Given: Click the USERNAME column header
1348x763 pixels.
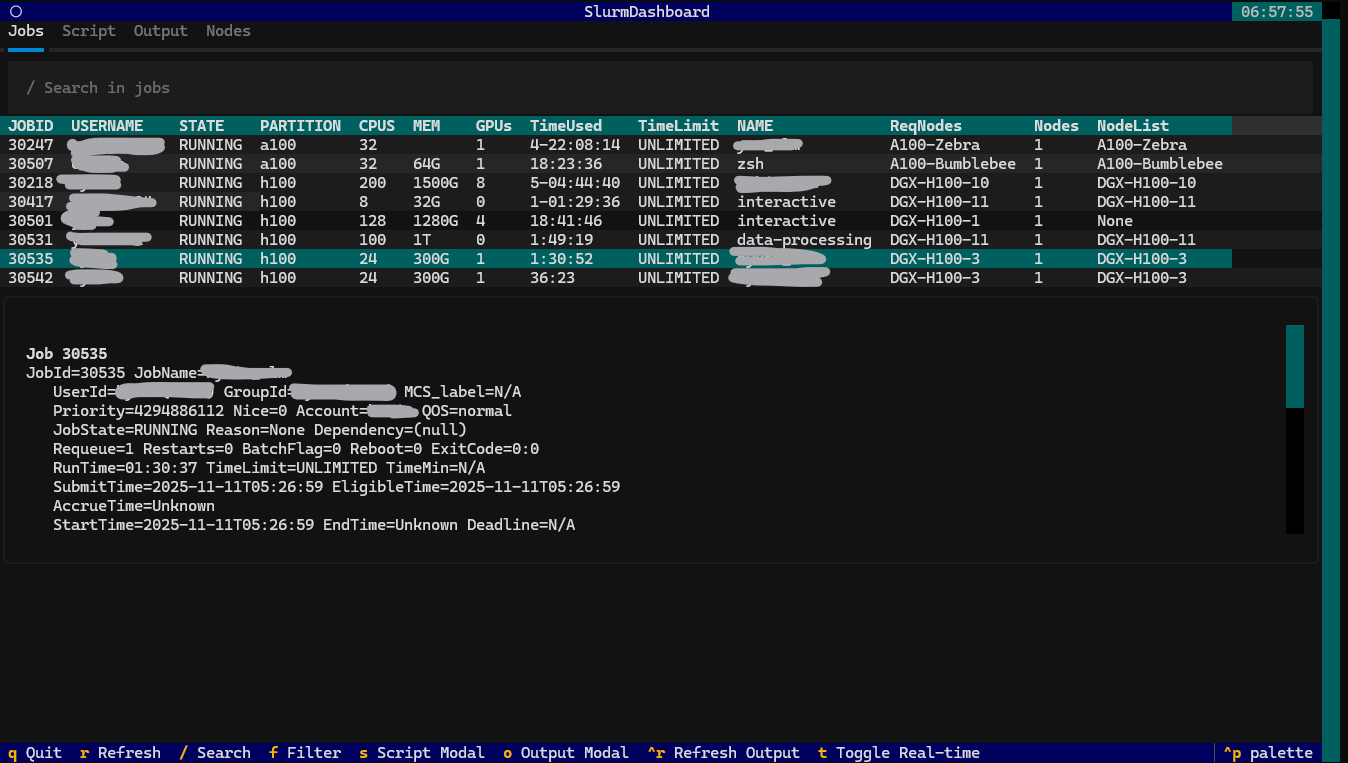Looking at the screenshot, I should (x=107, y=126).
